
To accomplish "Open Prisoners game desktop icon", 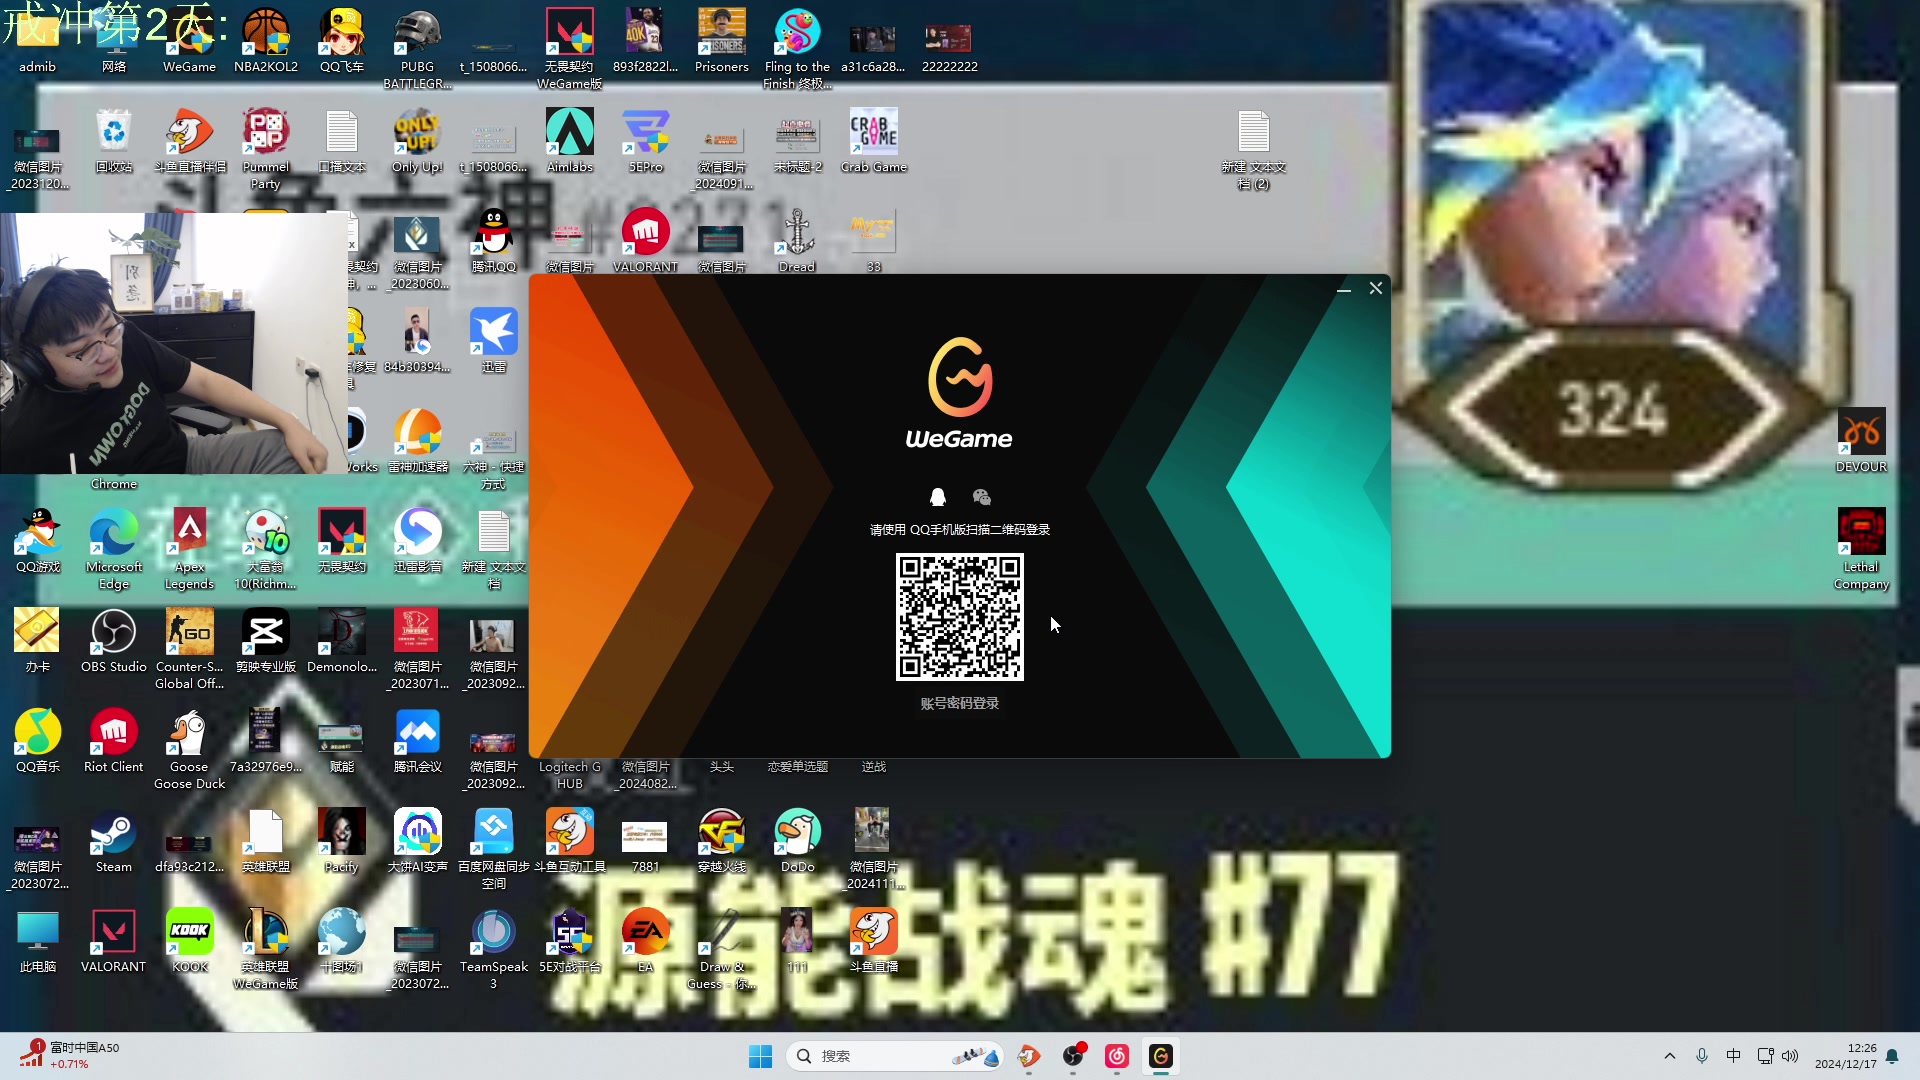I will click(722, 42).
